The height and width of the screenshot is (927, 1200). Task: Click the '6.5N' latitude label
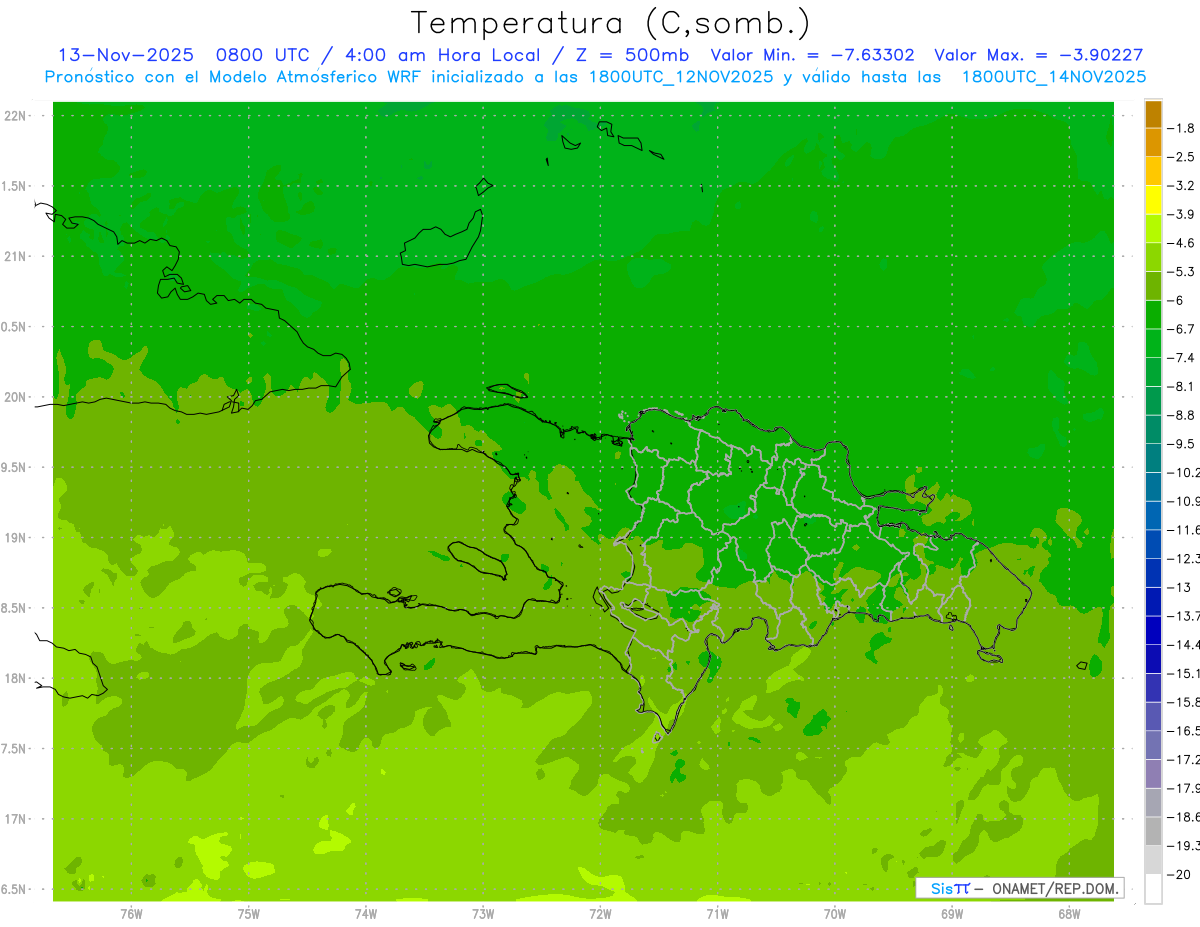tap(15, 889)
